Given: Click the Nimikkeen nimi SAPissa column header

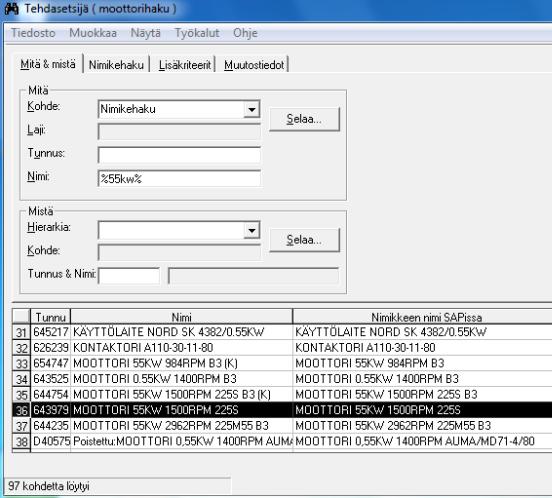Looking at the screenshot, I should pyautogui.click(x=422, y=317).
